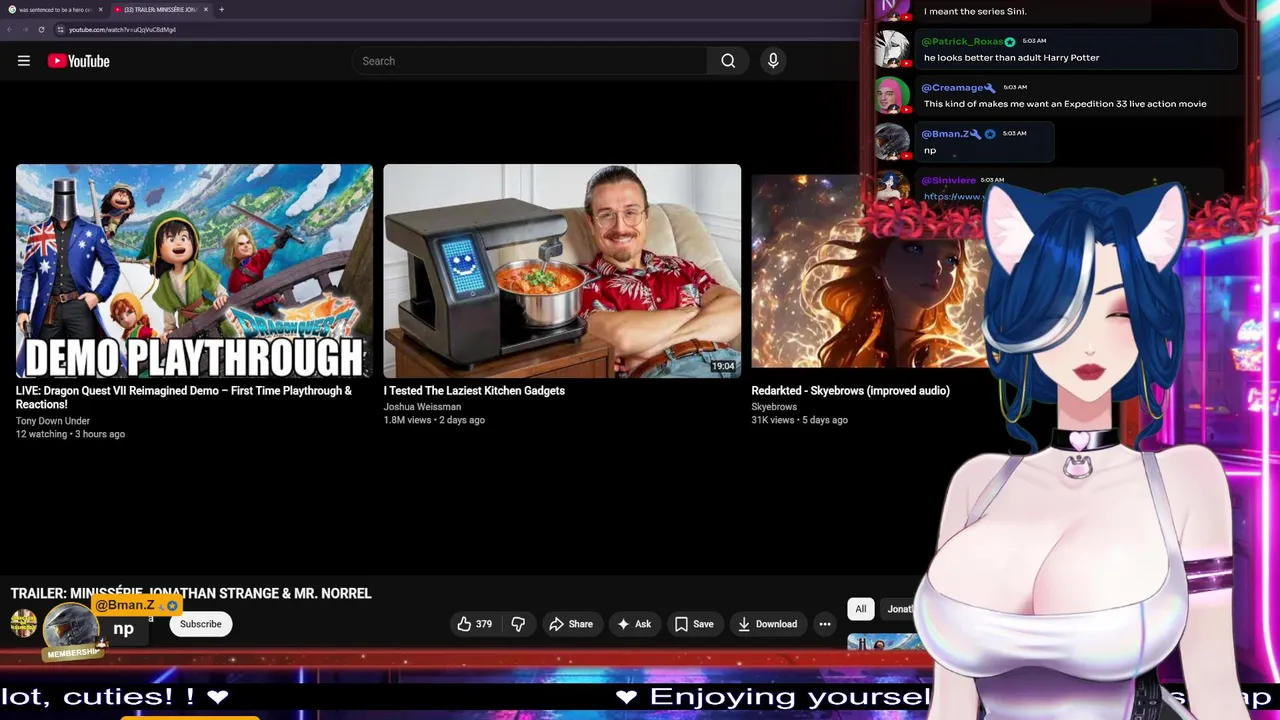Click chat message 'he looks better than adult Harry Potter'

1011,57
